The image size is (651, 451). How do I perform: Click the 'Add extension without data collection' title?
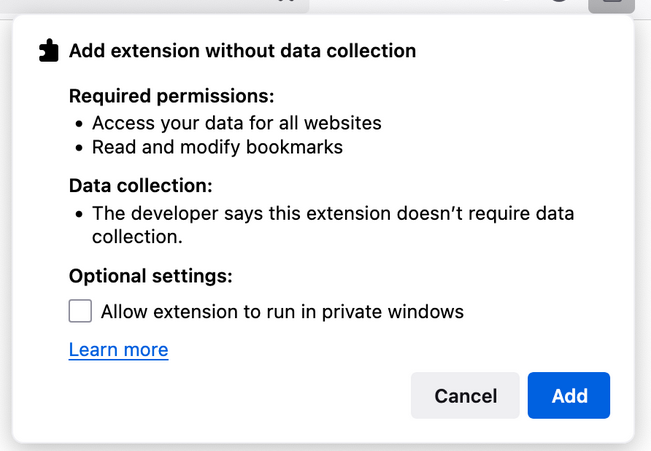[x=242, y=50]
